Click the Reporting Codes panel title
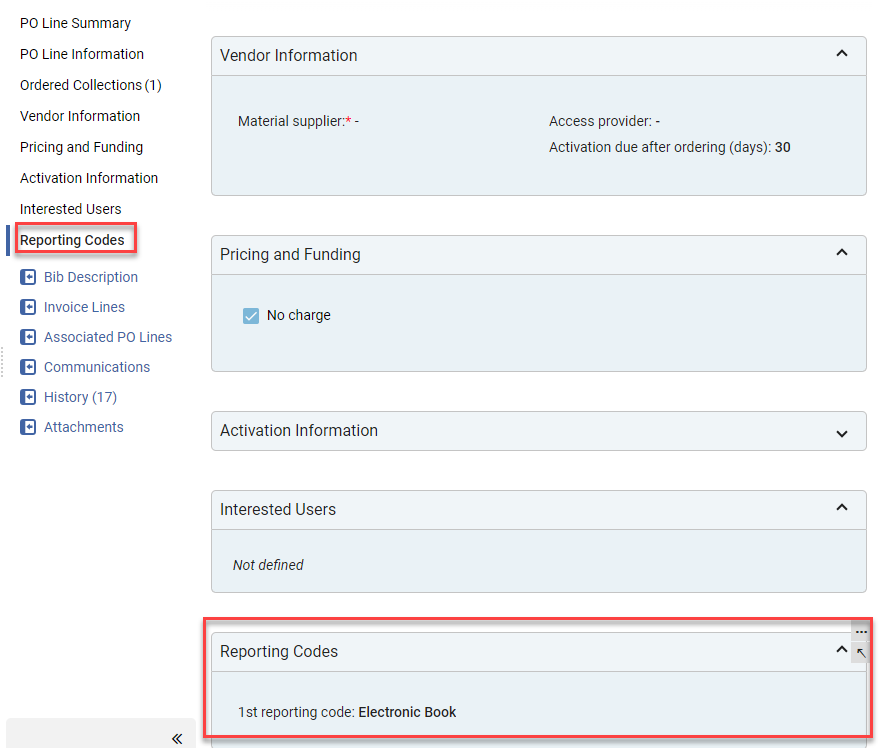 [279, 651]
